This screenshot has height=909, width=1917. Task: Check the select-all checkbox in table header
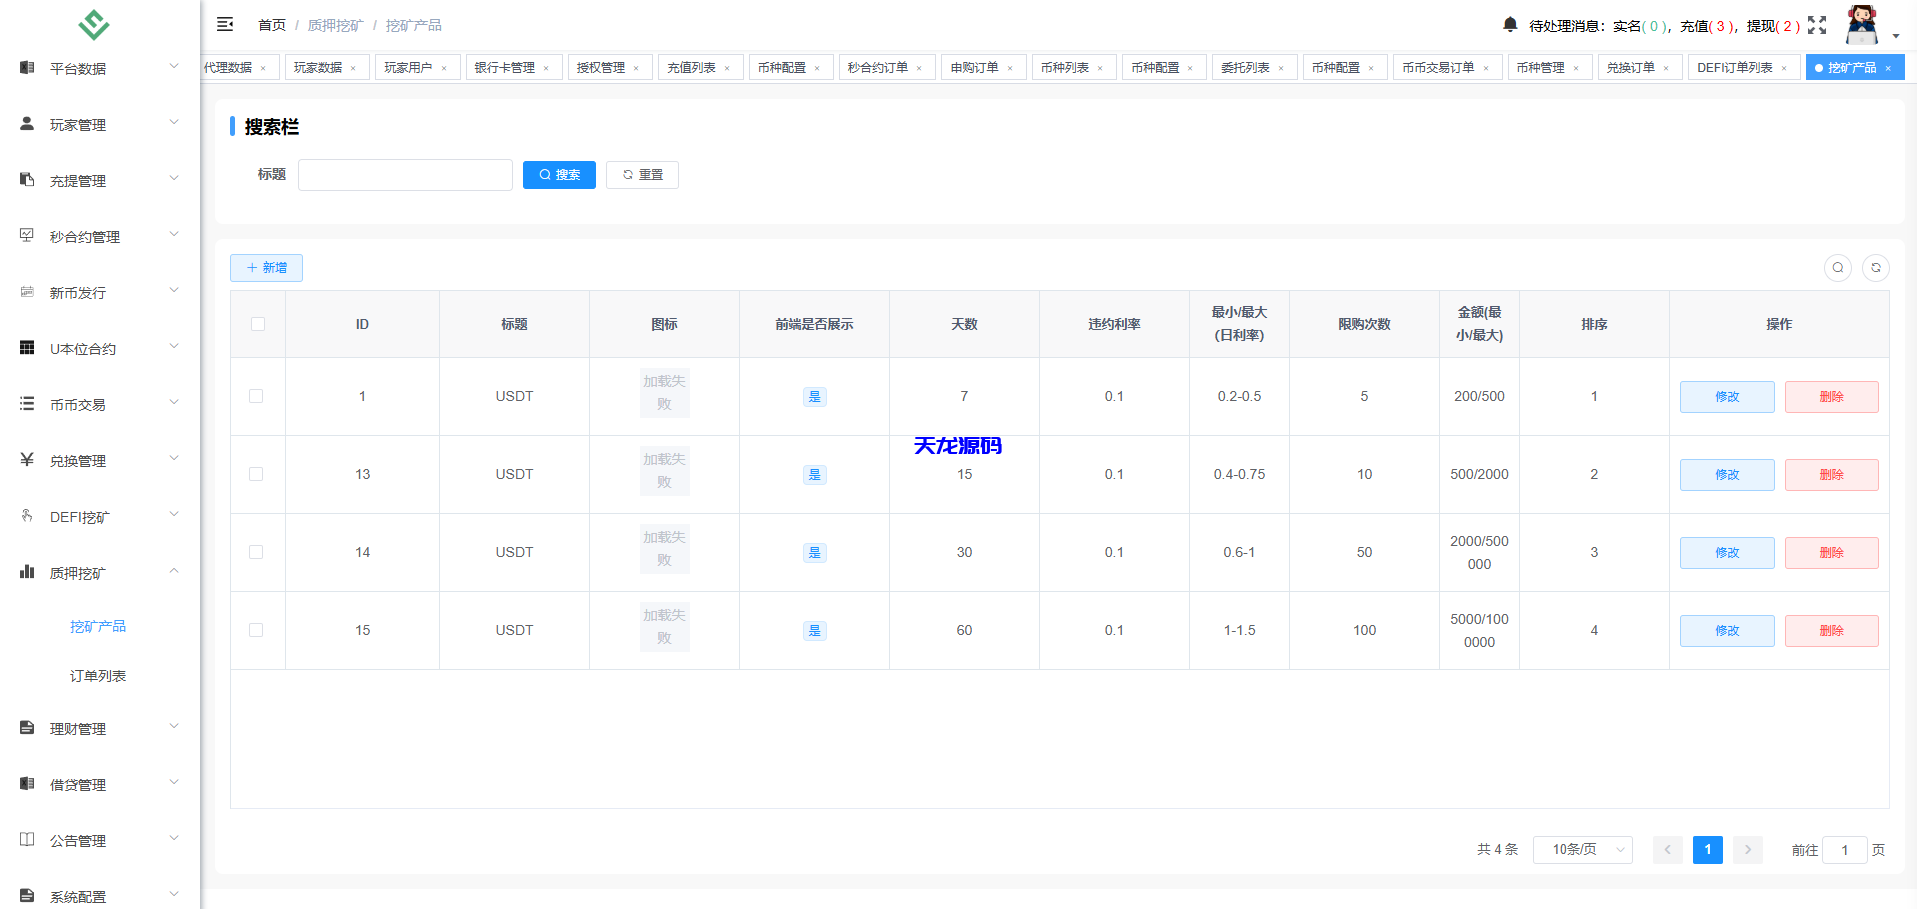pos(257,323)
